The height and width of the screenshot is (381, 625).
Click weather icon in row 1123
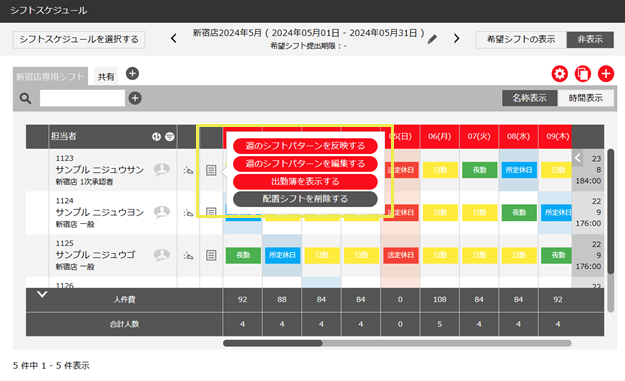188,170
